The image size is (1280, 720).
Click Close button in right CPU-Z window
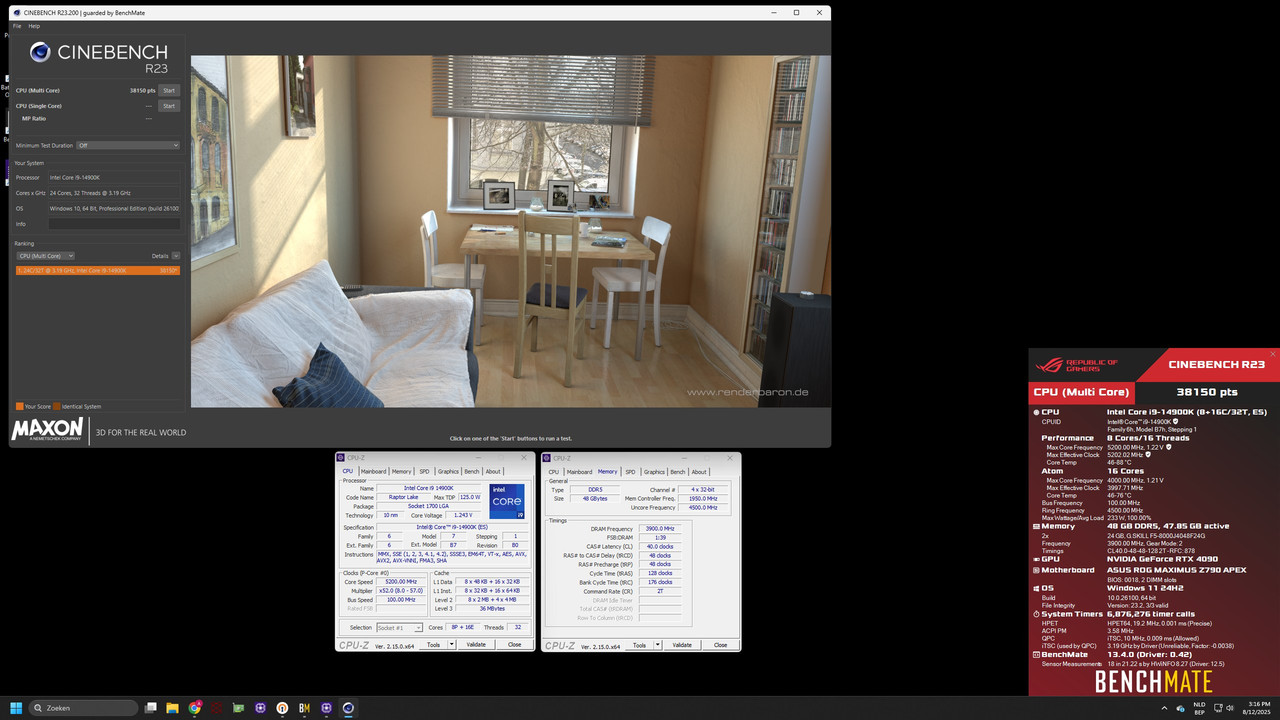click(x=720, y=645)
